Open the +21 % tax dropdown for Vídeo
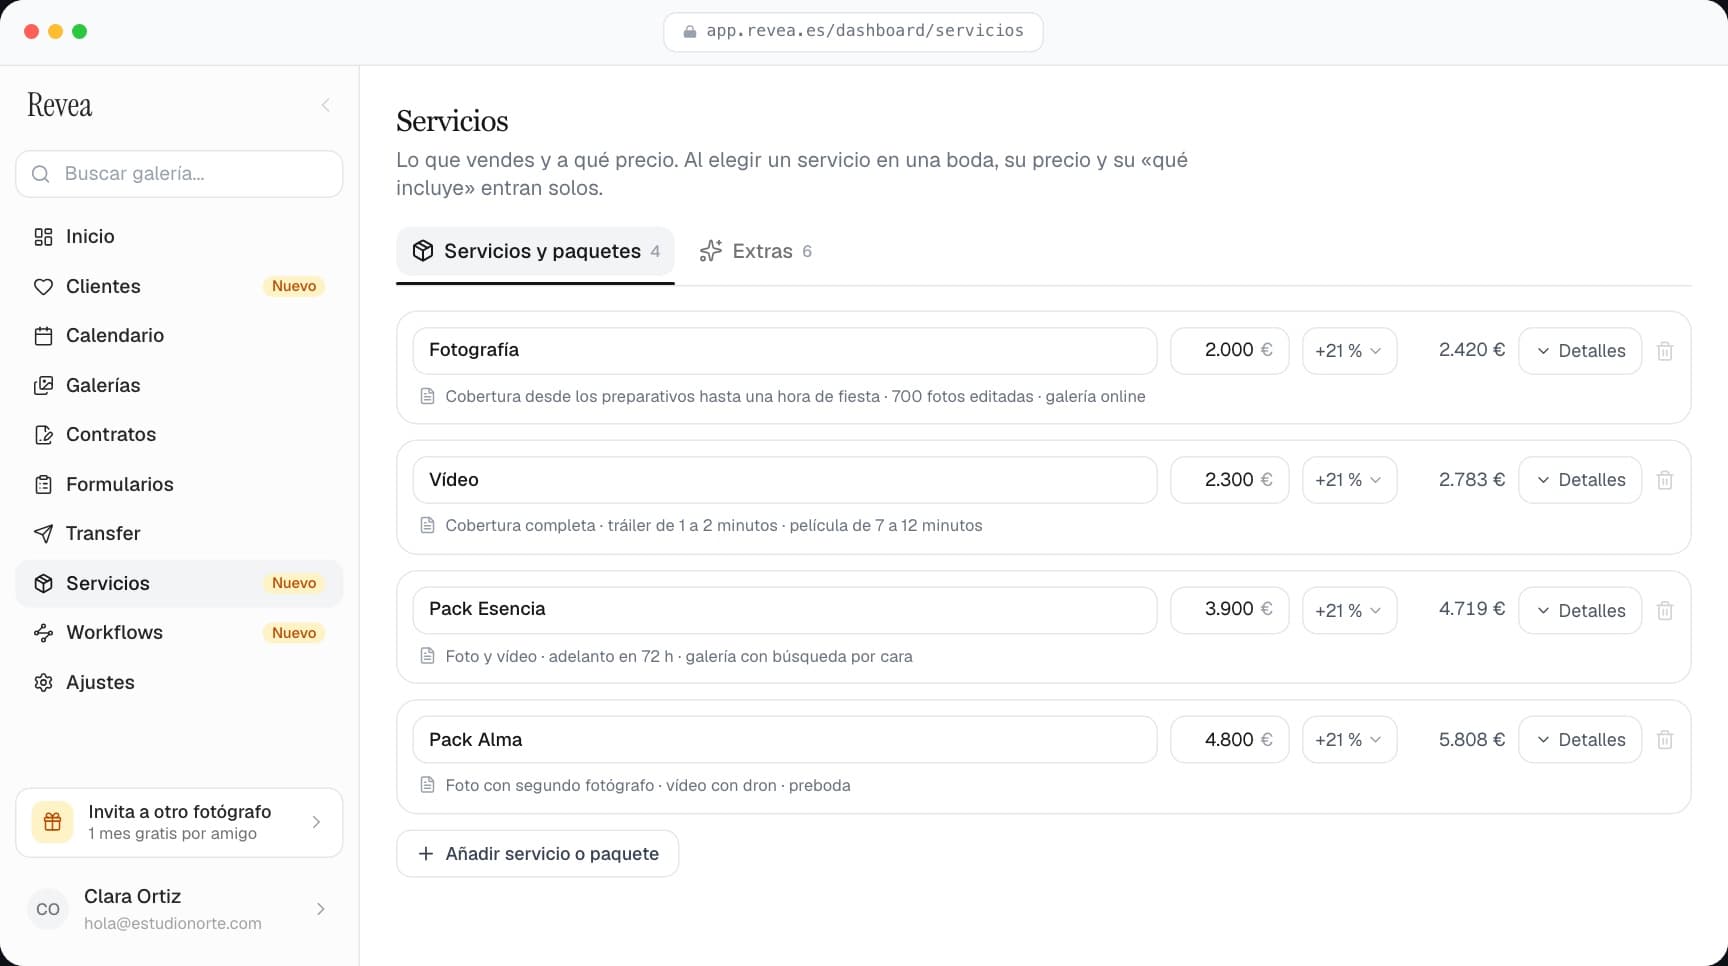The width and height of the screenshot is (1728, 966). click(x=1349, y=480)
